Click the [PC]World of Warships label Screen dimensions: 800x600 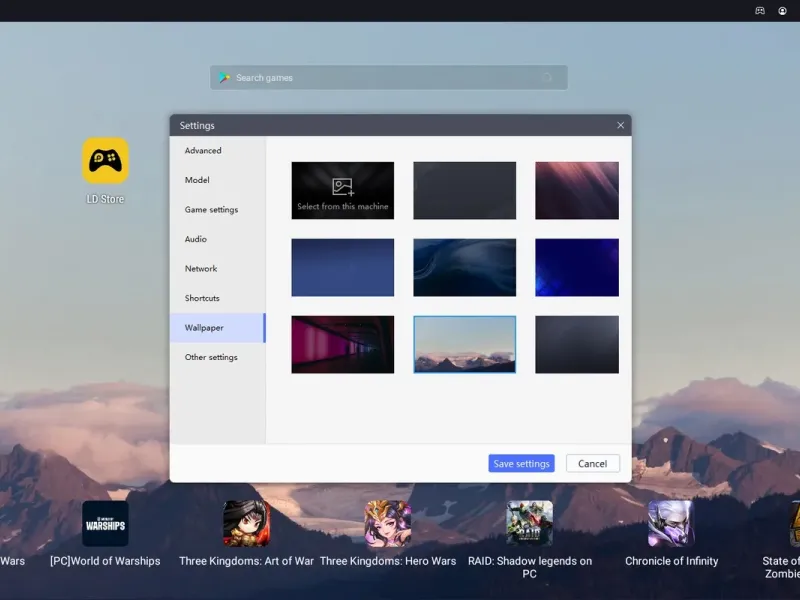click(x=105, y=561)
